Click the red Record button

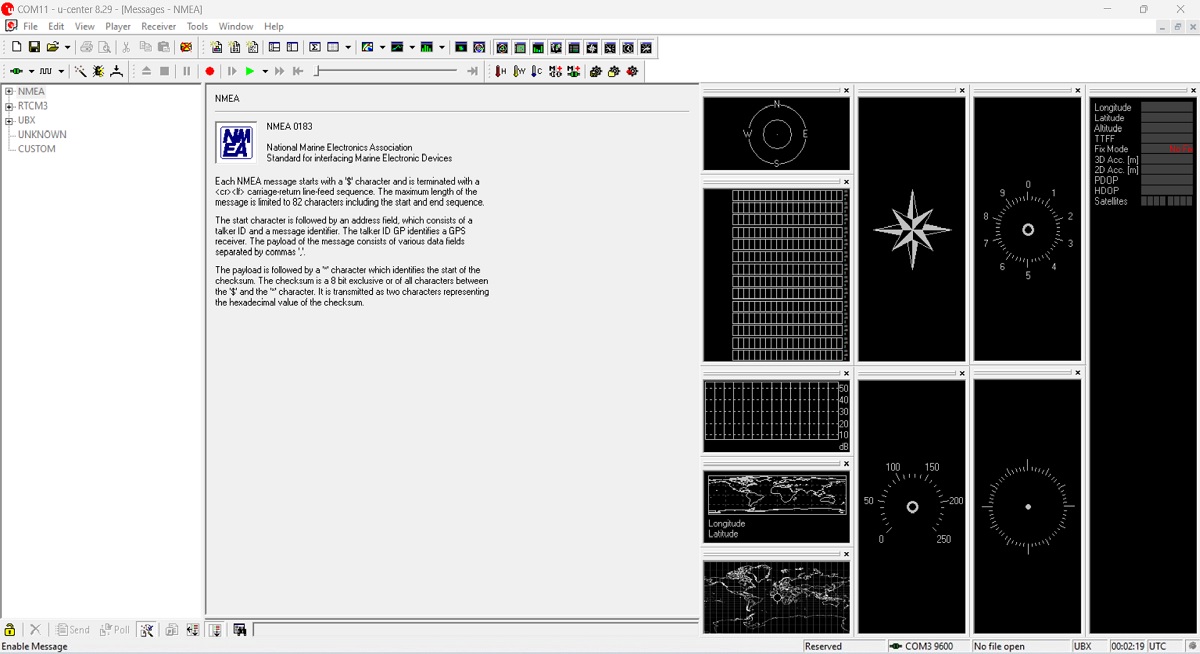pos(210,71)
